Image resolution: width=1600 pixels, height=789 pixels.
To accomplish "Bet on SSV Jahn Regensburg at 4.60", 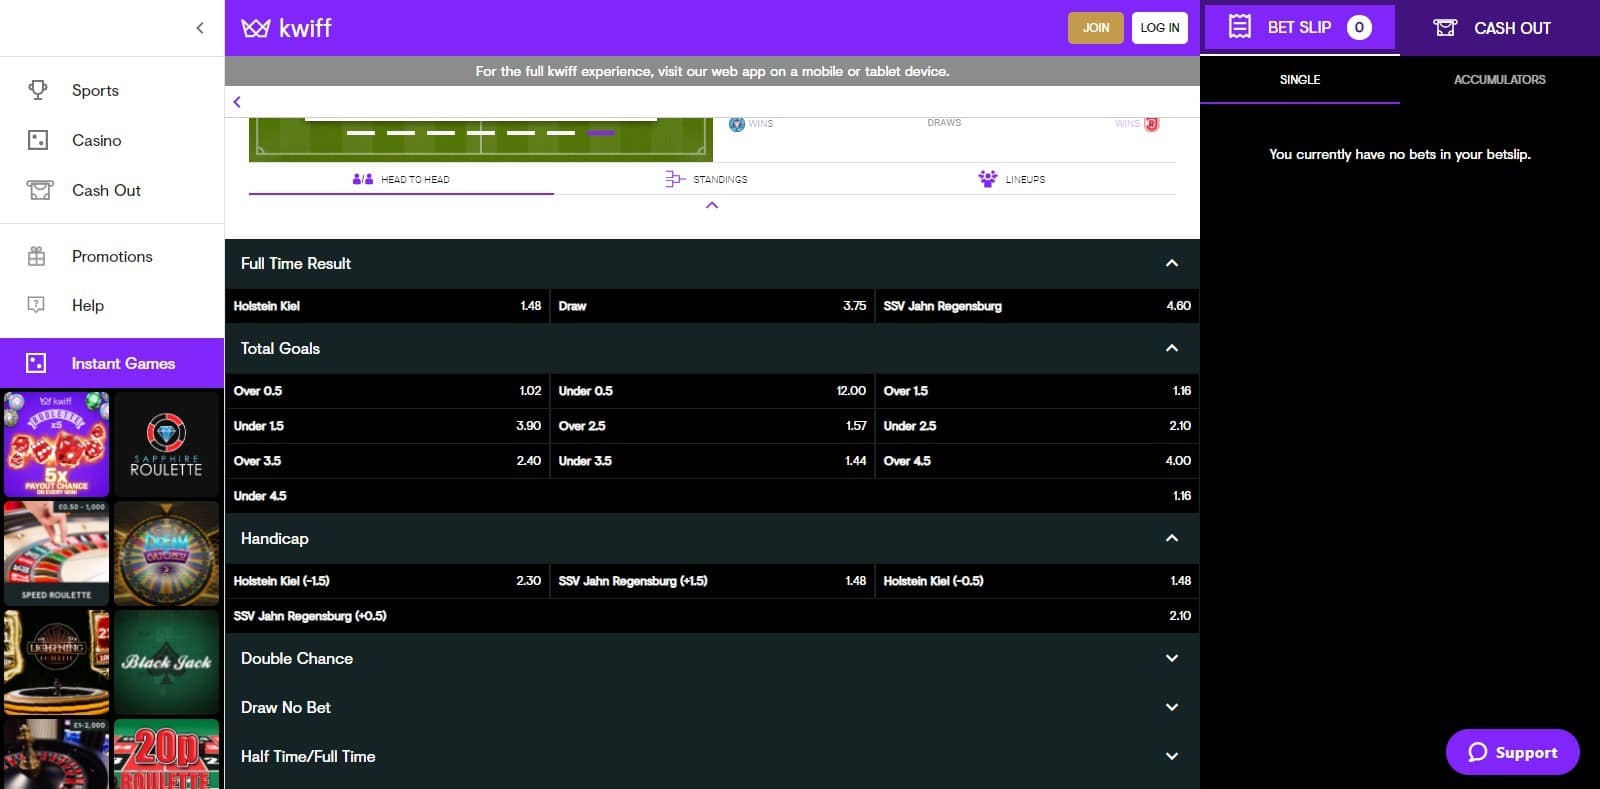I will coord(1037,306).
